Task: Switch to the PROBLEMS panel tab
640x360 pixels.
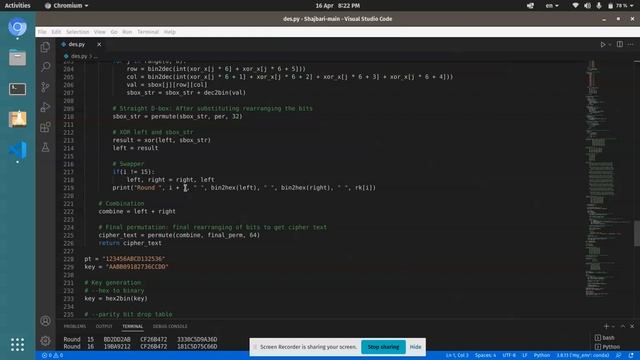Action: [x=75, y=326]
